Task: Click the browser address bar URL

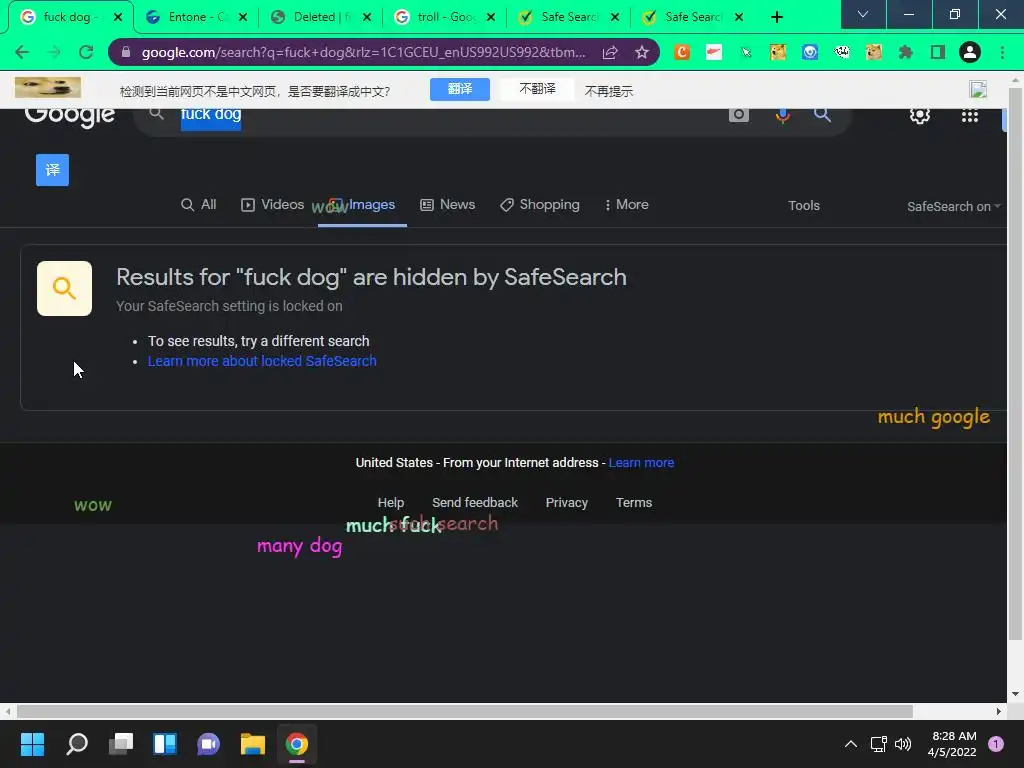Action: point(363,52)
